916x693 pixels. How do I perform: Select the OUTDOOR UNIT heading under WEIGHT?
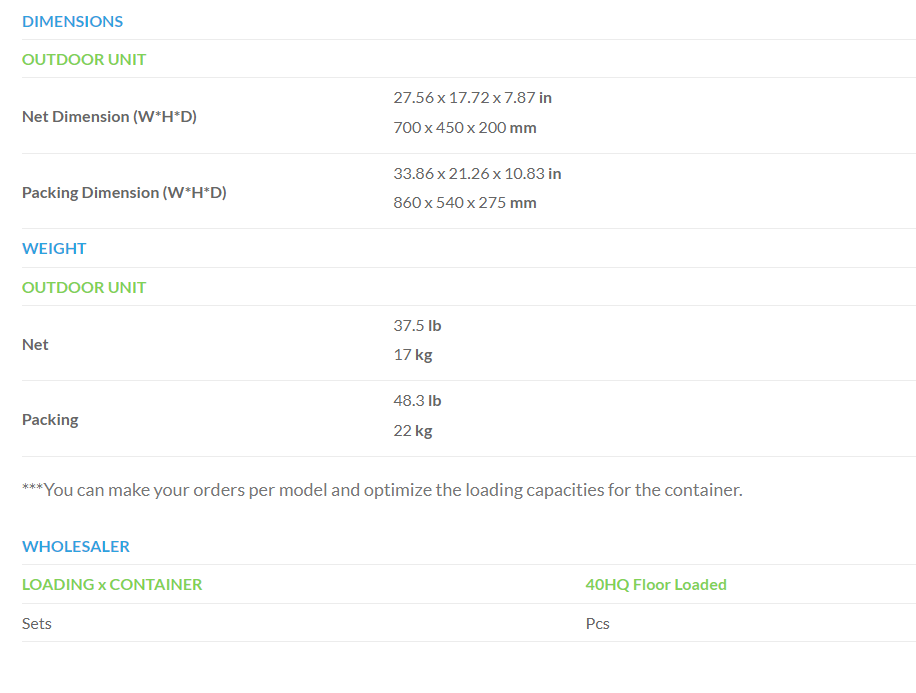coord(84,287)
